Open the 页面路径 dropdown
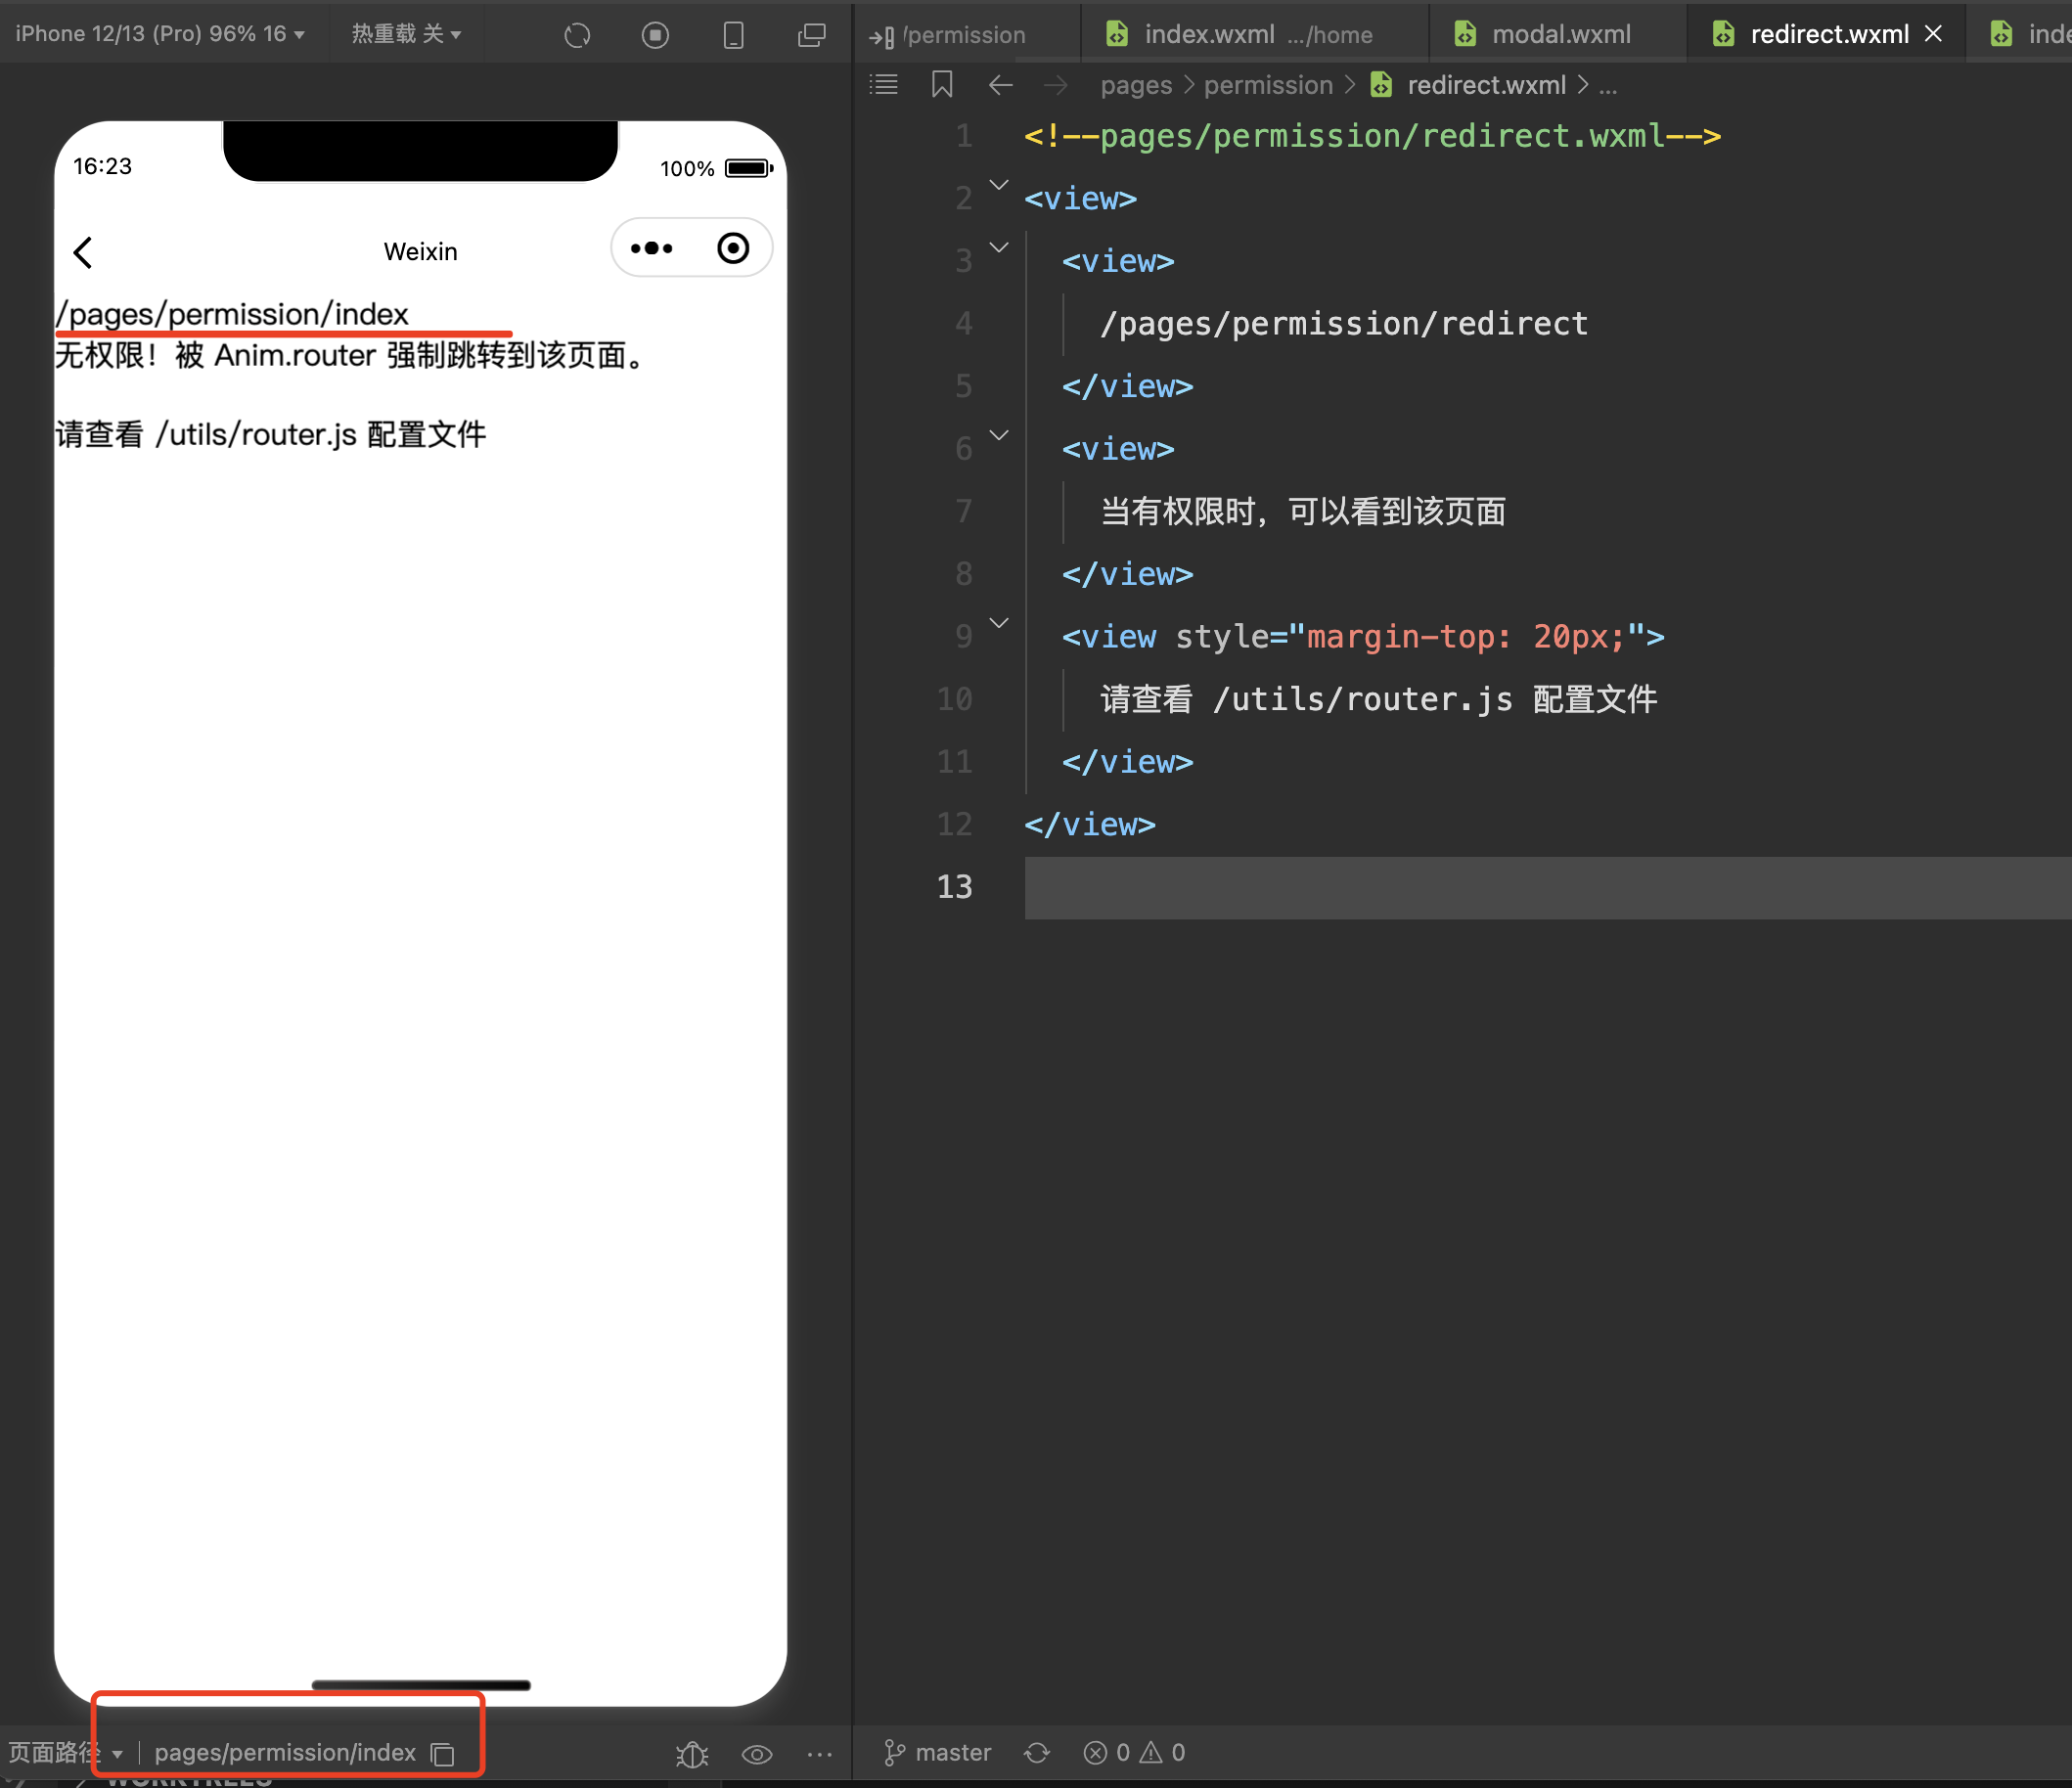Image resolution: width=2072 pixels, height=1788 pixels. pyautogui.click(x=65, y=1752)
